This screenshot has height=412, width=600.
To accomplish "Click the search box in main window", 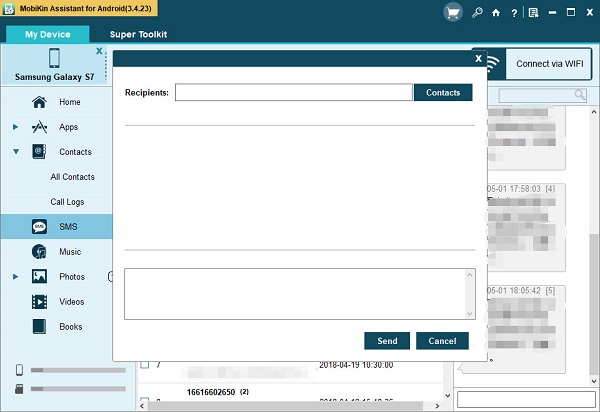I will coord(542,95).
